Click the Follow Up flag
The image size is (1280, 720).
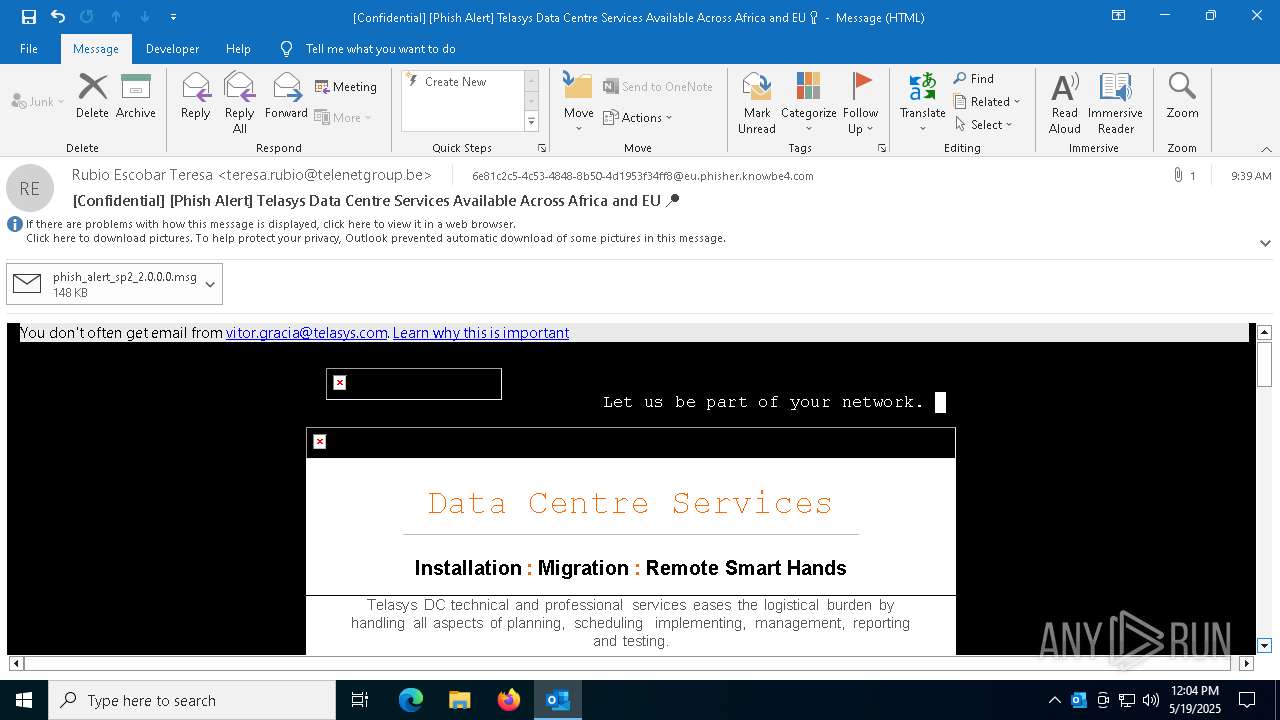click(x=860, y=103)
